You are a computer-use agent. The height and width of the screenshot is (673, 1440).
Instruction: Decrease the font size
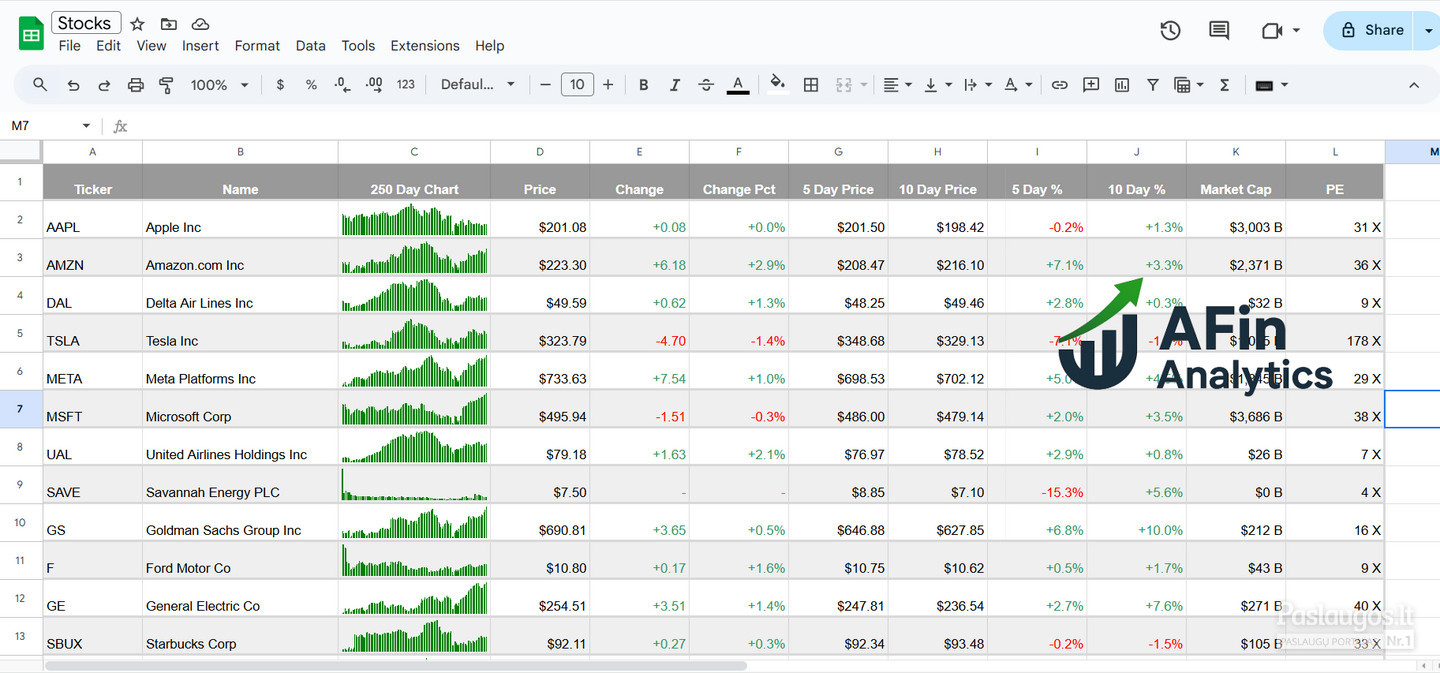(545, 85)
